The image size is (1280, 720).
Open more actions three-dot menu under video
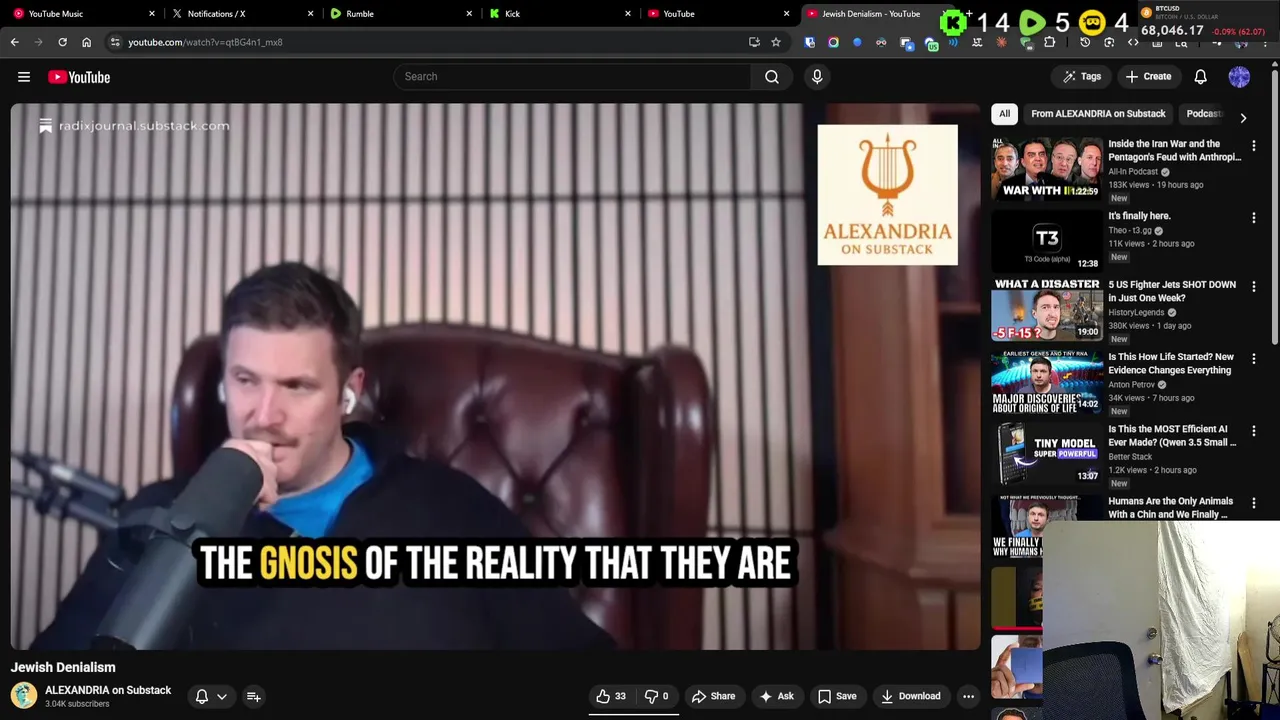968,696
